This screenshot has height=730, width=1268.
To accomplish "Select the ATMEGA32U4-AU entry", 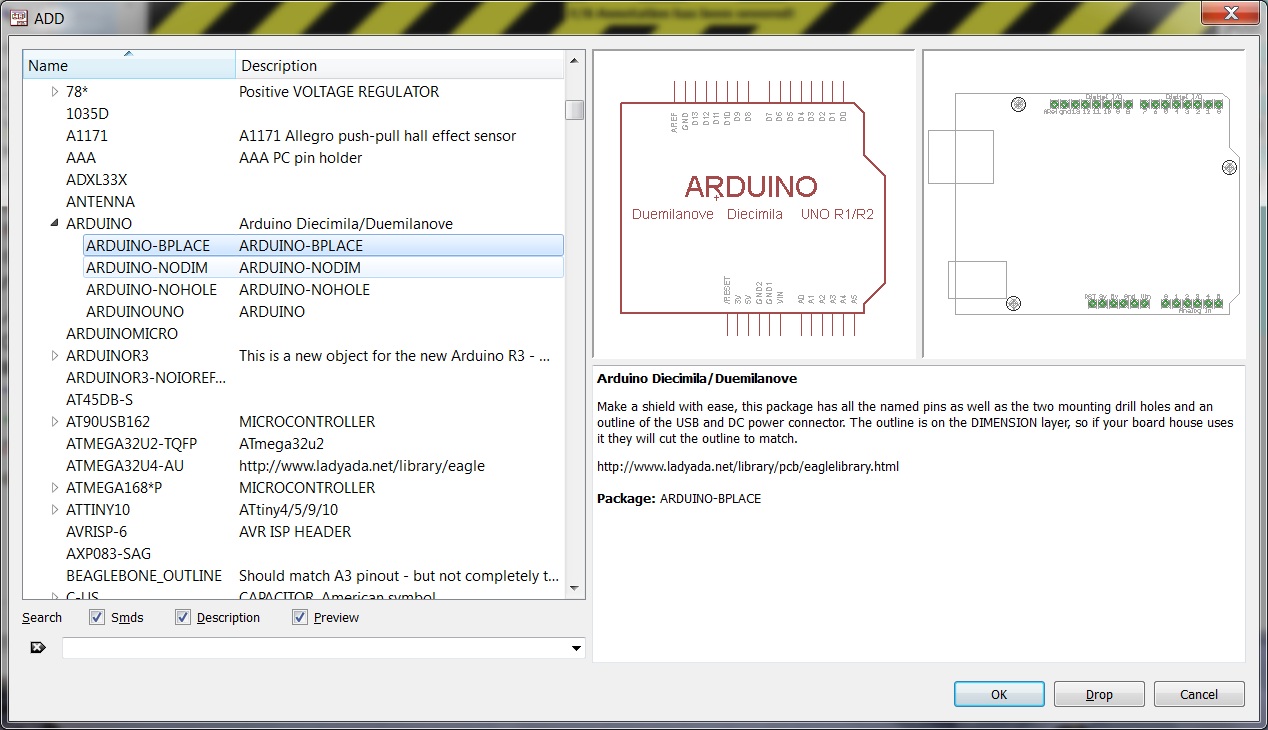I will click(x=125, y=466).
